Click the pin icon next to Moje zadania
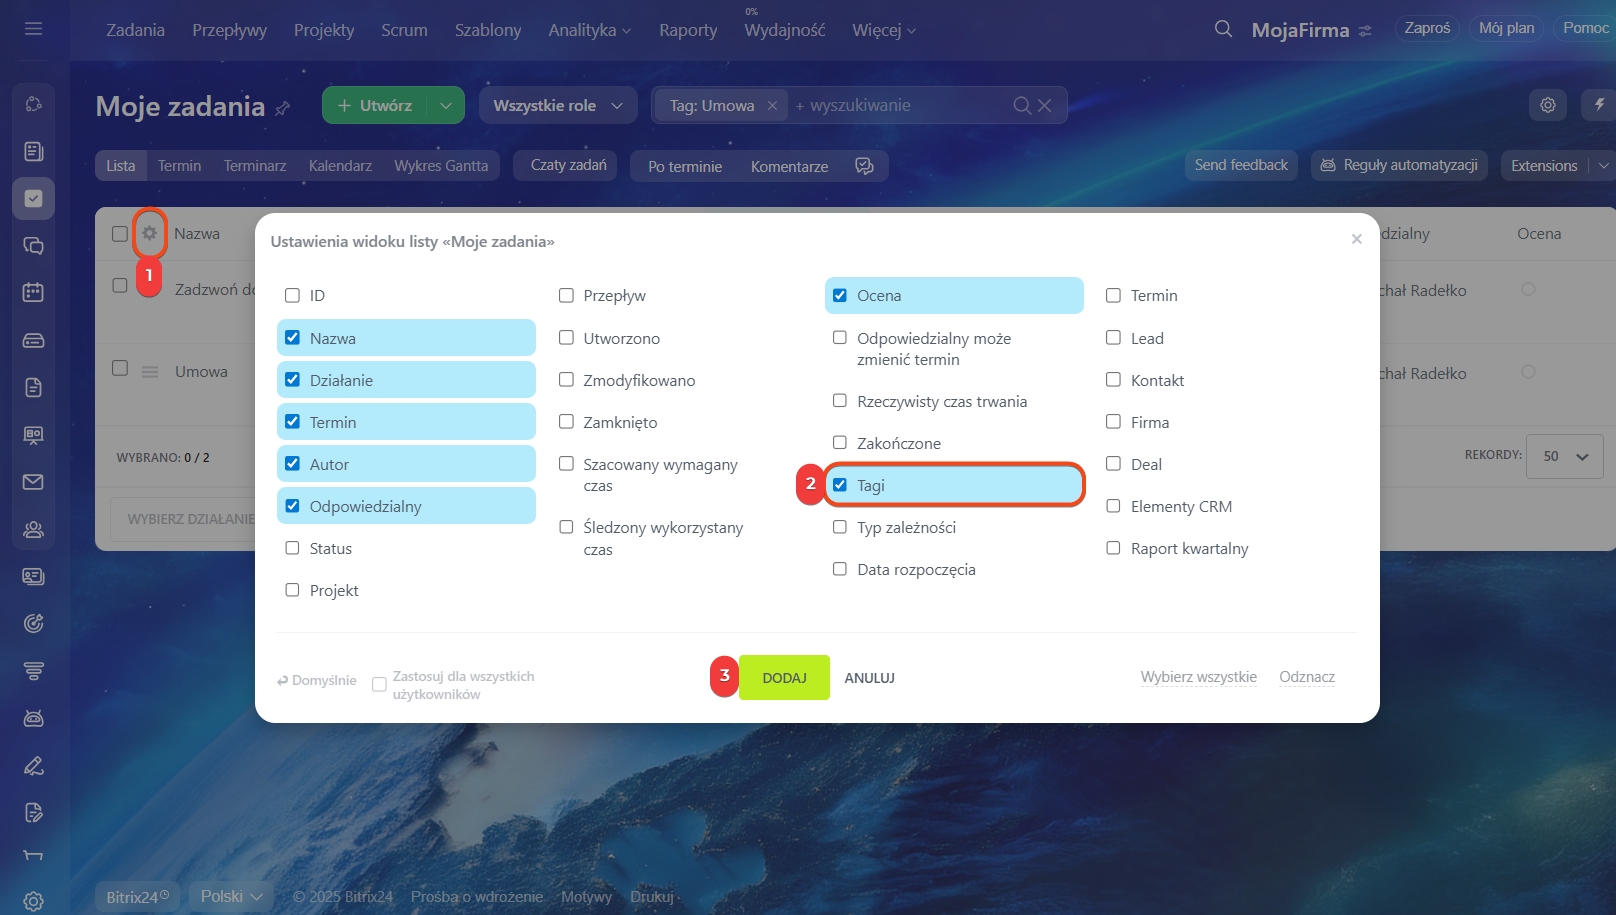1616x915 pixels. [x=283, y=107]
